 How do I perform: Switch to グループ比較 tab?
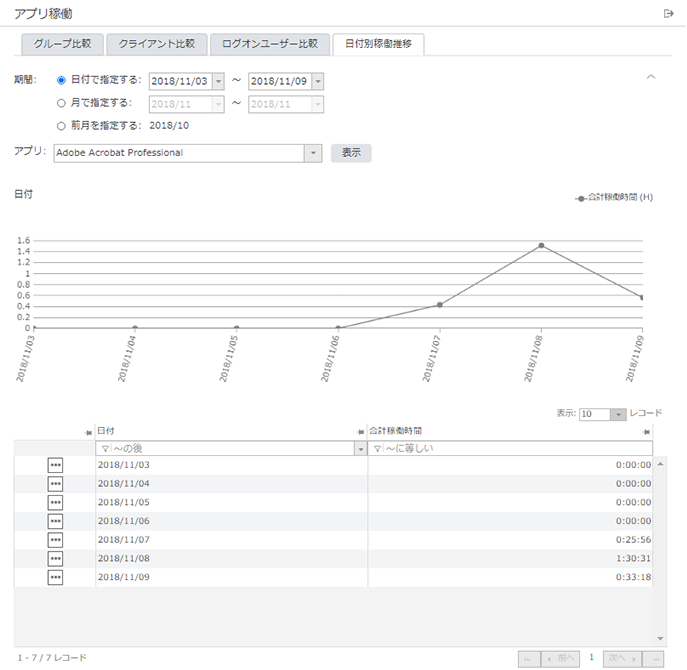[x=62, y=44]
